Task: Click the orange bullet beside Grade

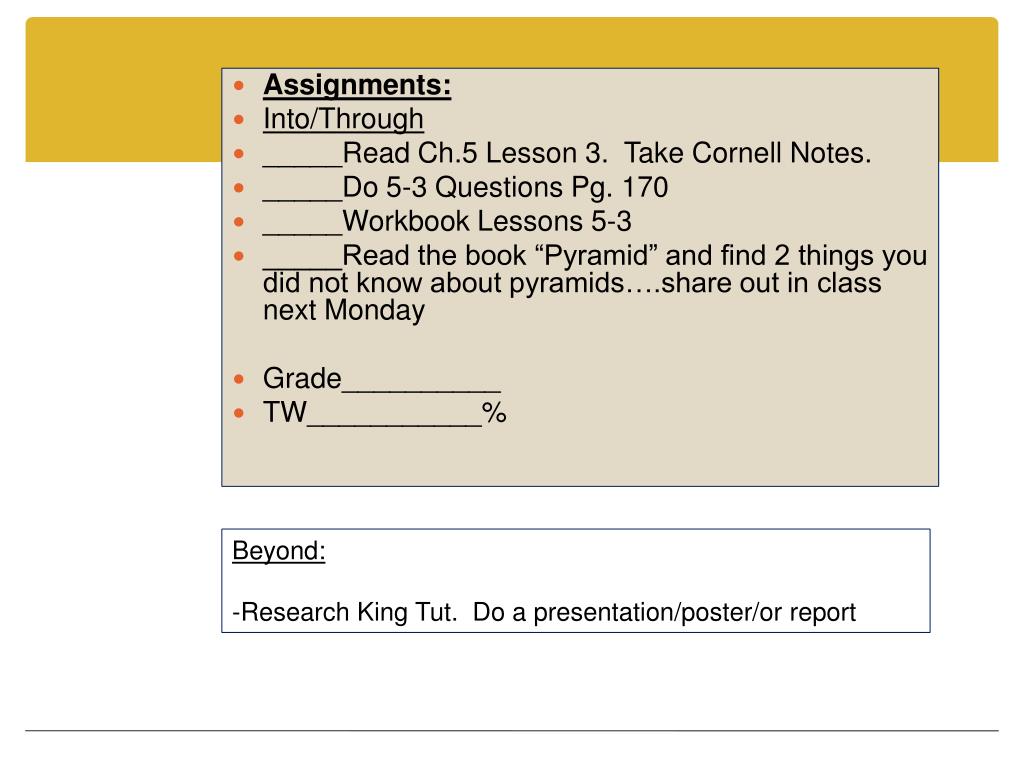Action: click(x=239, y=379)
